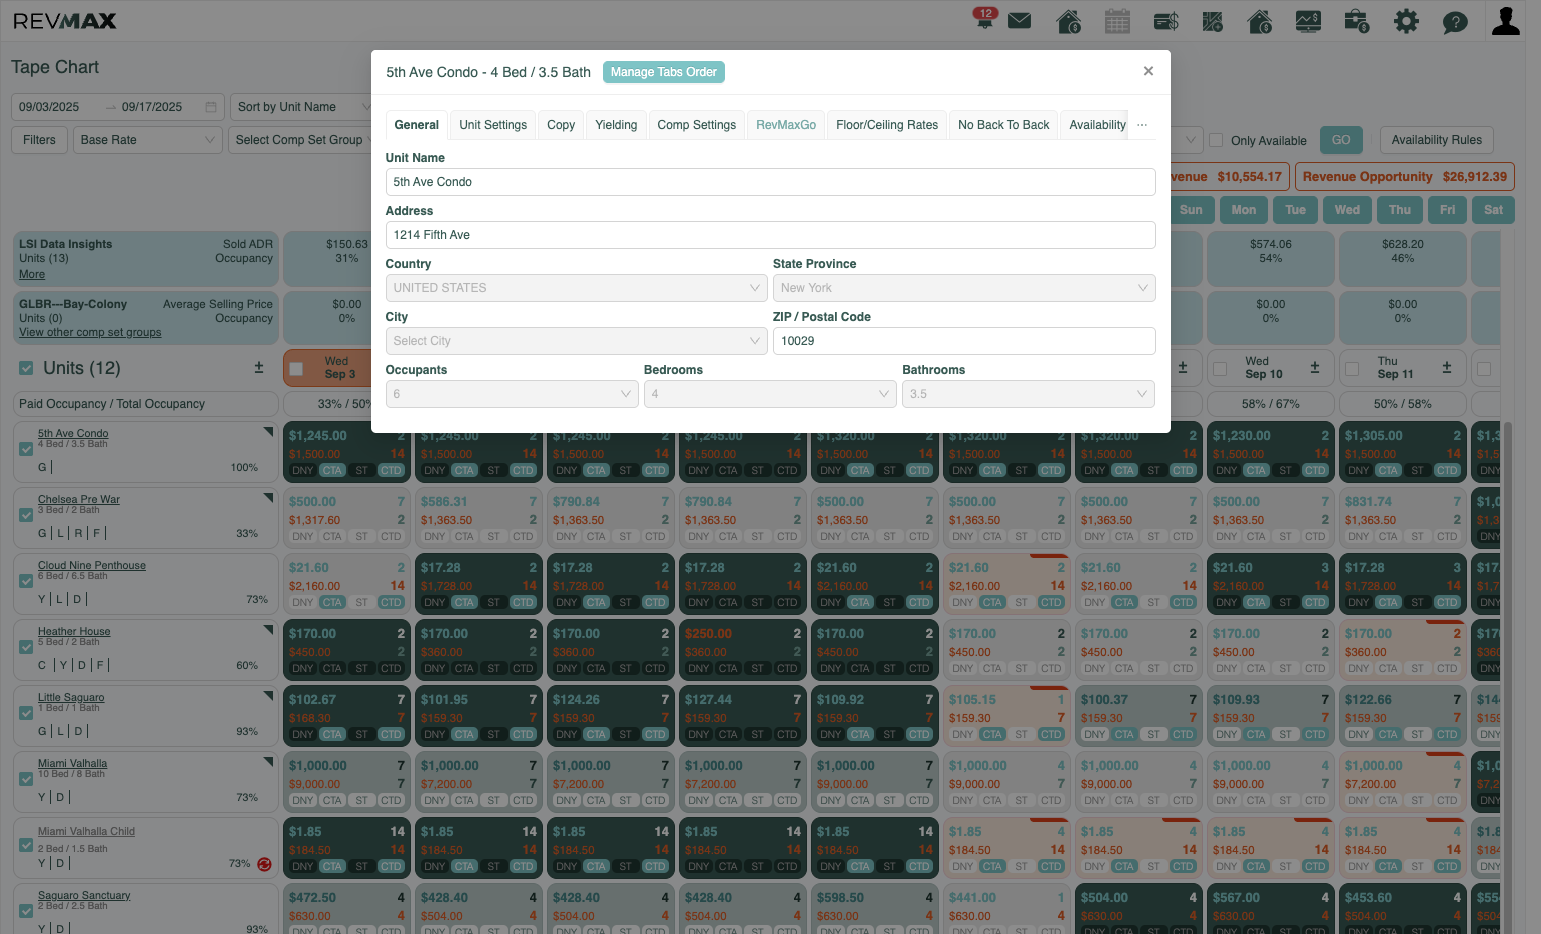The width and height of the screenshot is (1541, 934).
Task: Open the user profile icon
Action: point(1506,20)
